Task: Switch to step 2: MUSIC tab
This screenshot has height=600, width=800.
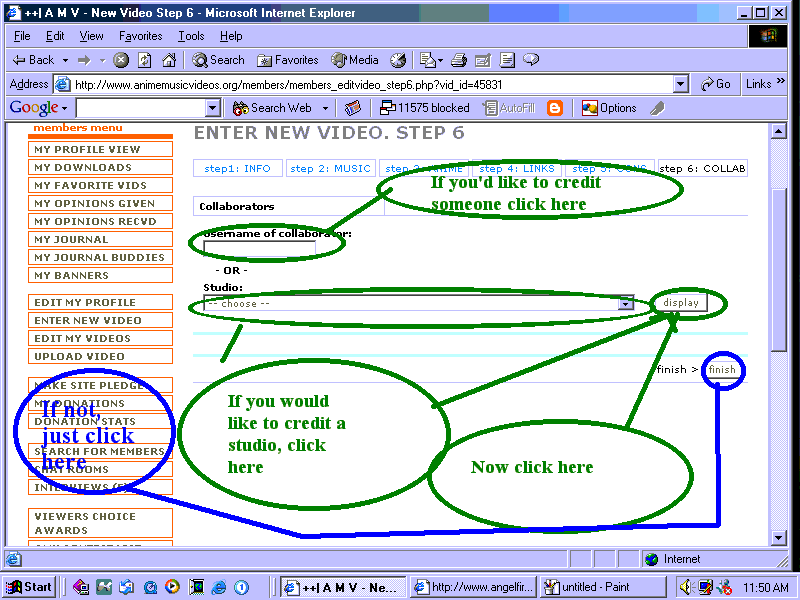Action: pyautogui.click(x=330, y=169)
